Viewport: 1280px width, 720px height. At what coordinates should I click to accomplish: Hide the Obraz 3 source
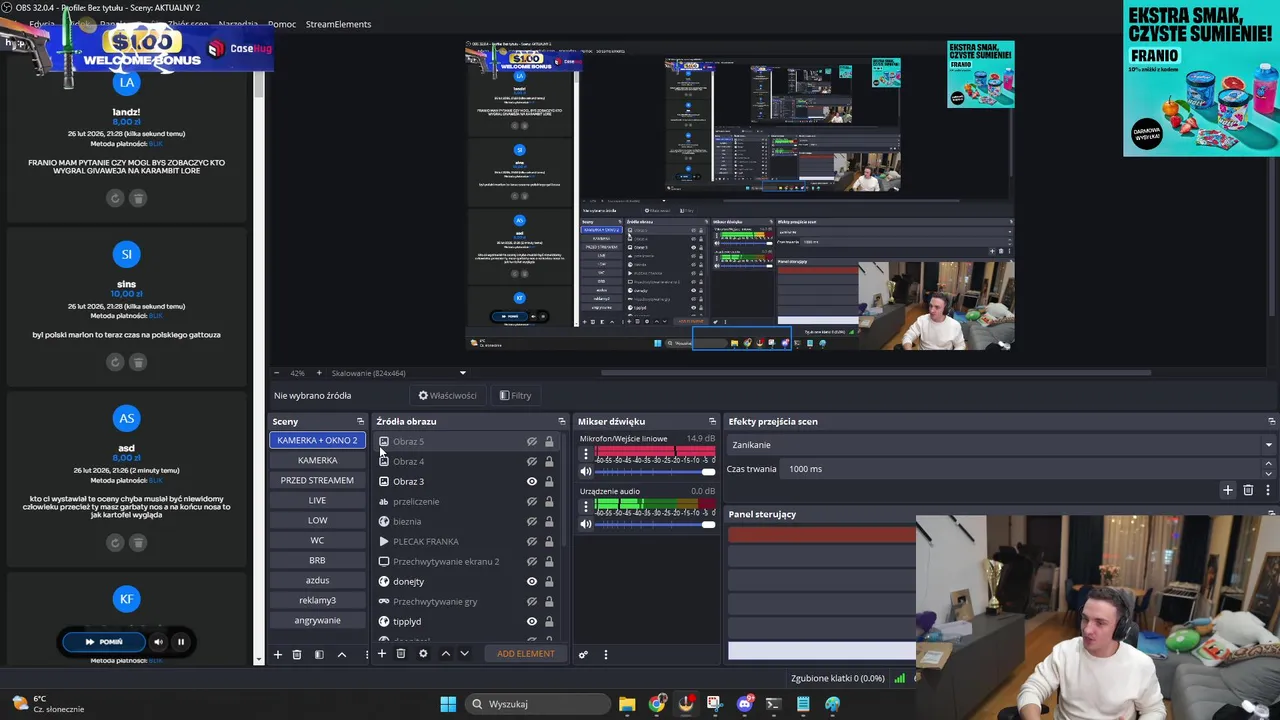(532, 481)
